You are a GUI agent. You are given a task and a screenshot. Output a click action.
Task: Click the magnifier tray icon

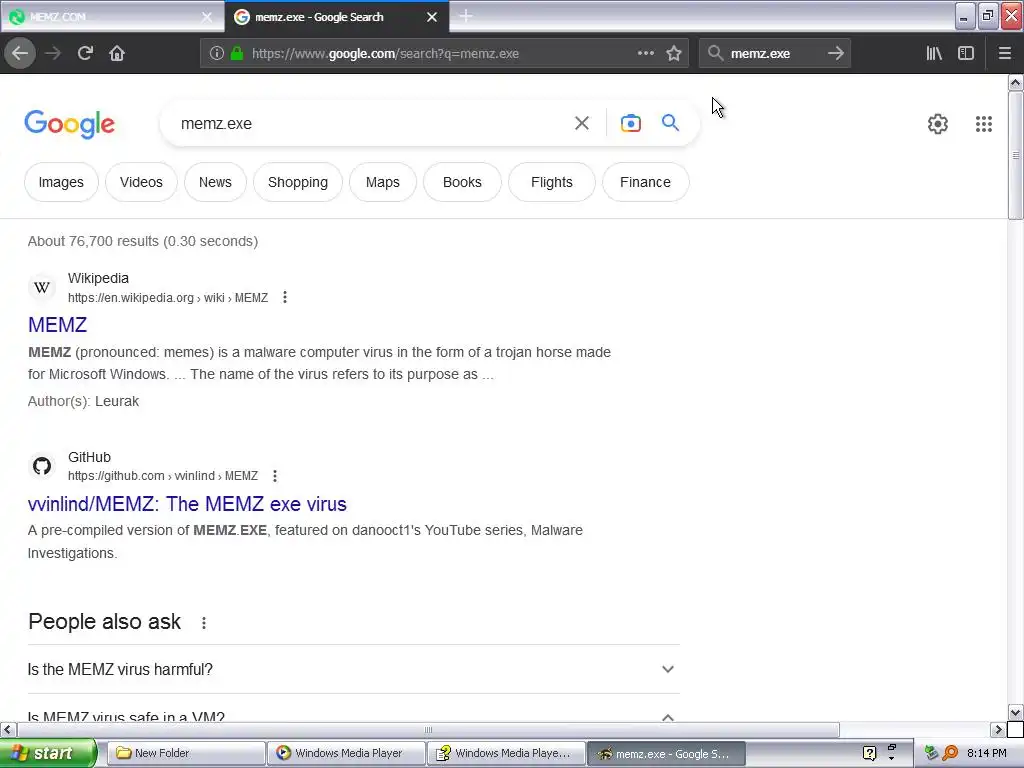950,753
